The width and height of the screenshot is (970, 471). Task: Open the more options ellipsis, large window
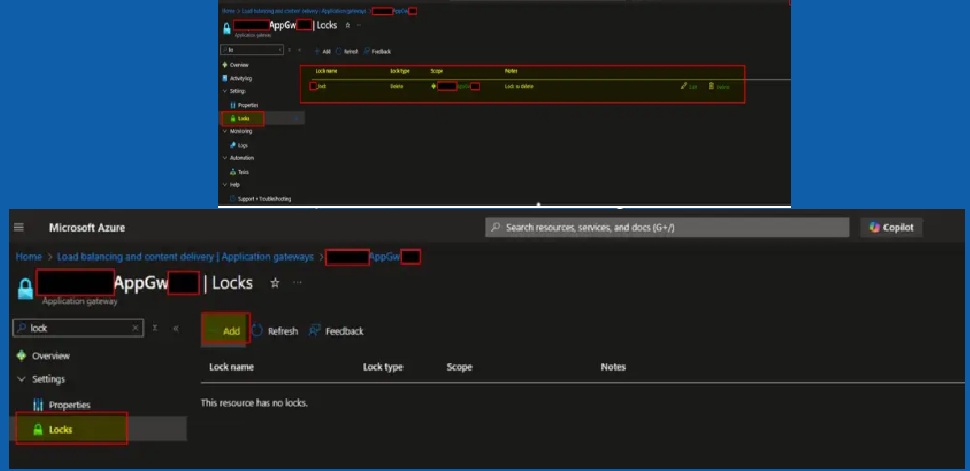tap(298, 283)
